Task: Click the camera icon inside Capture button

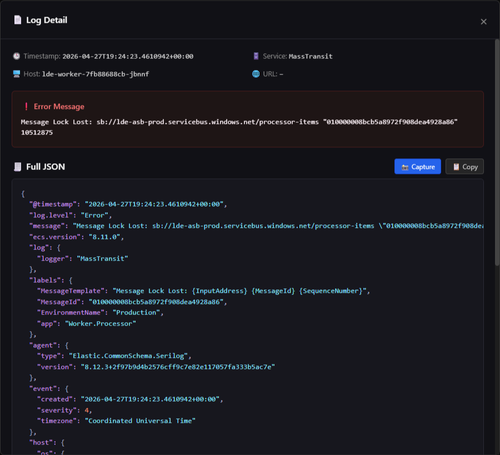Action: click(x=405, y=167)
